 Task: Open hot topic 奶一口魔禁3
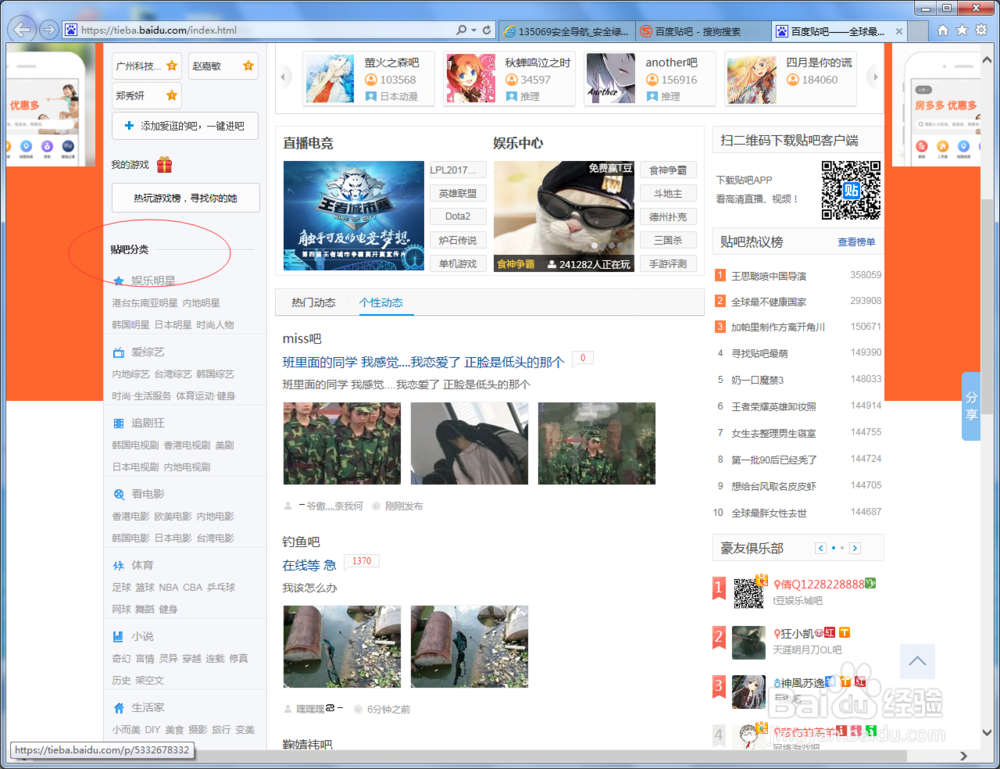pyautogui.click(x=757, y=380)
